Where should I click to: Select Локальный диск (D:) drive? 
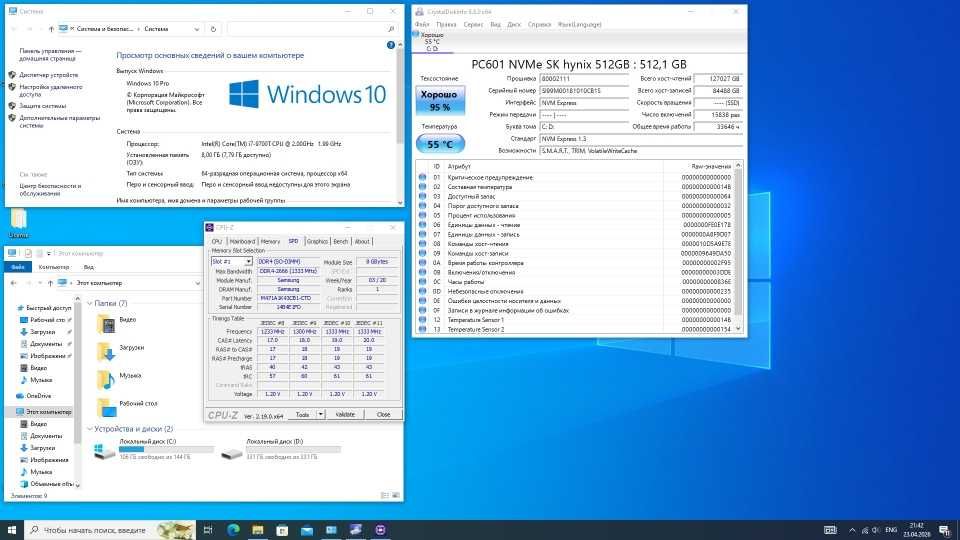click(x=281, y=449)
